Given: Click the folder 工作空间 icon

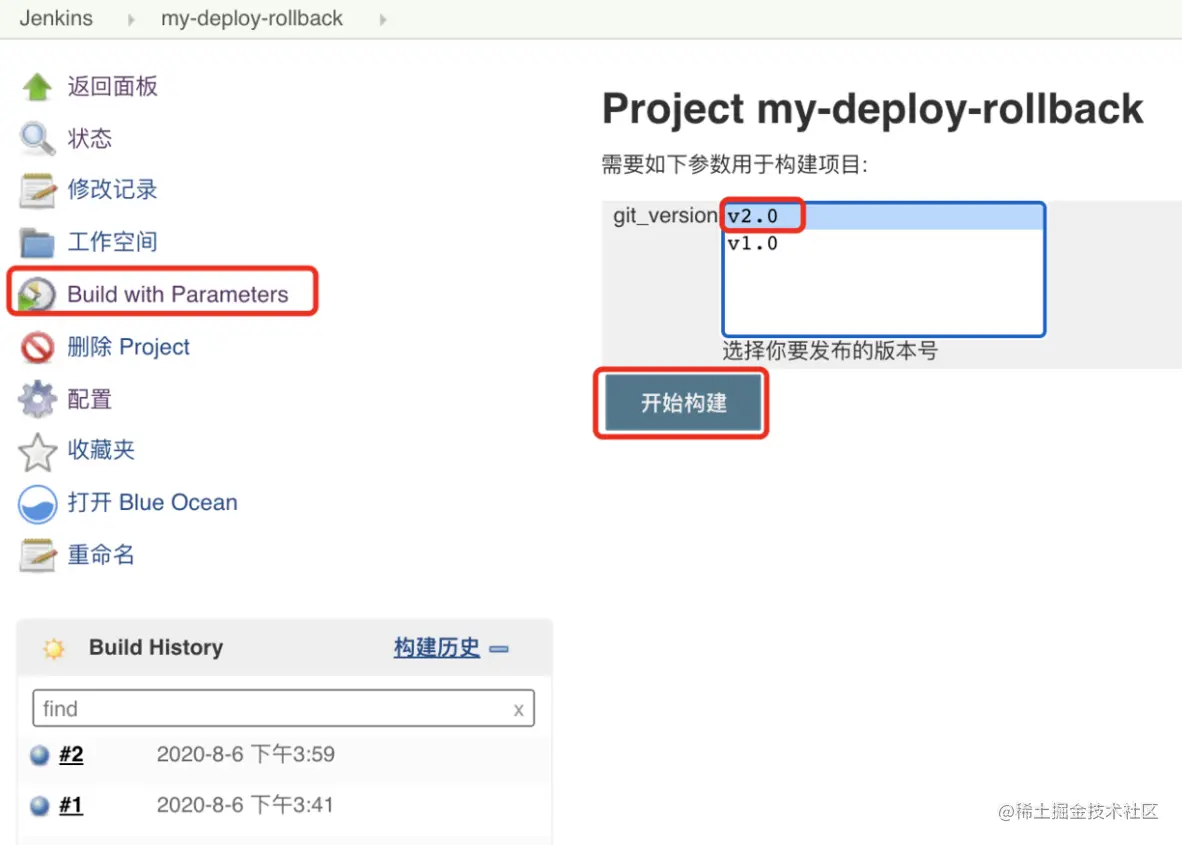Looking at the screenshot, I should point(37,242).
